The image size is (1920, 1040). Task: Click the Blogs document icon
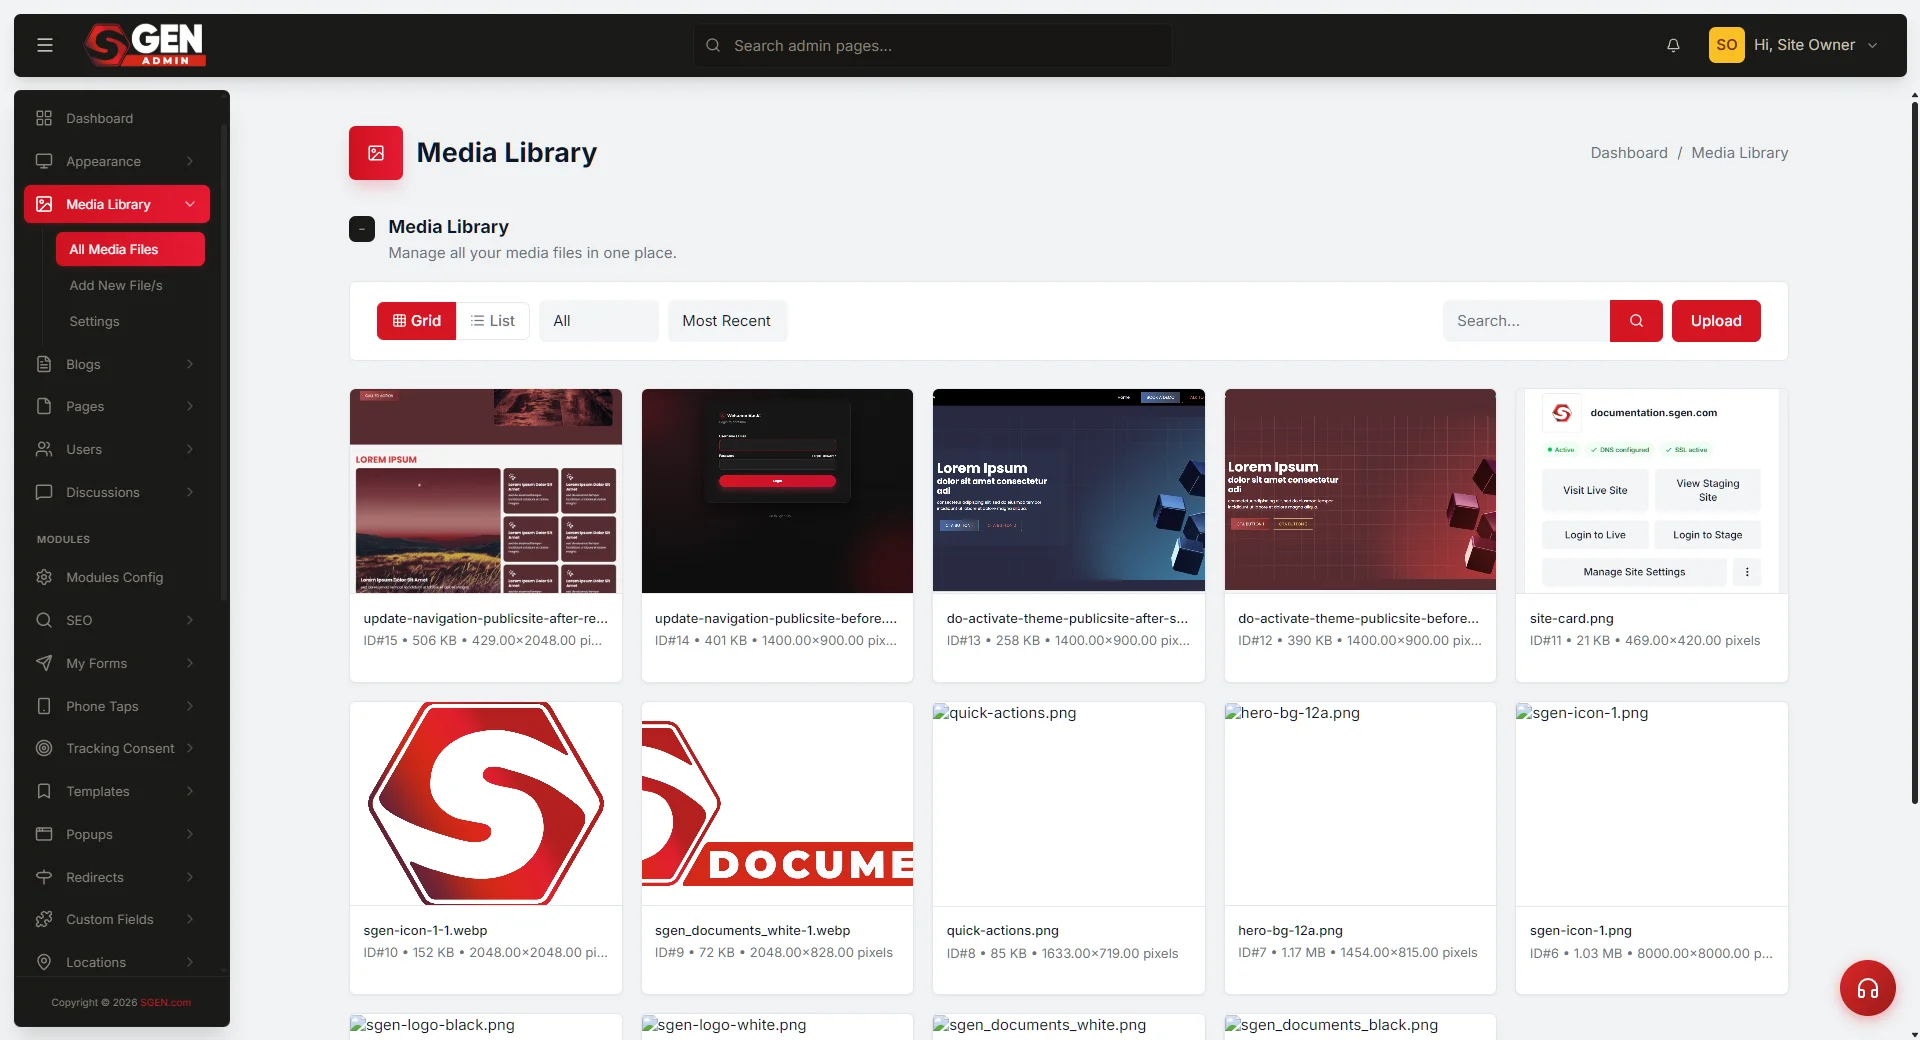coord(44,364)
